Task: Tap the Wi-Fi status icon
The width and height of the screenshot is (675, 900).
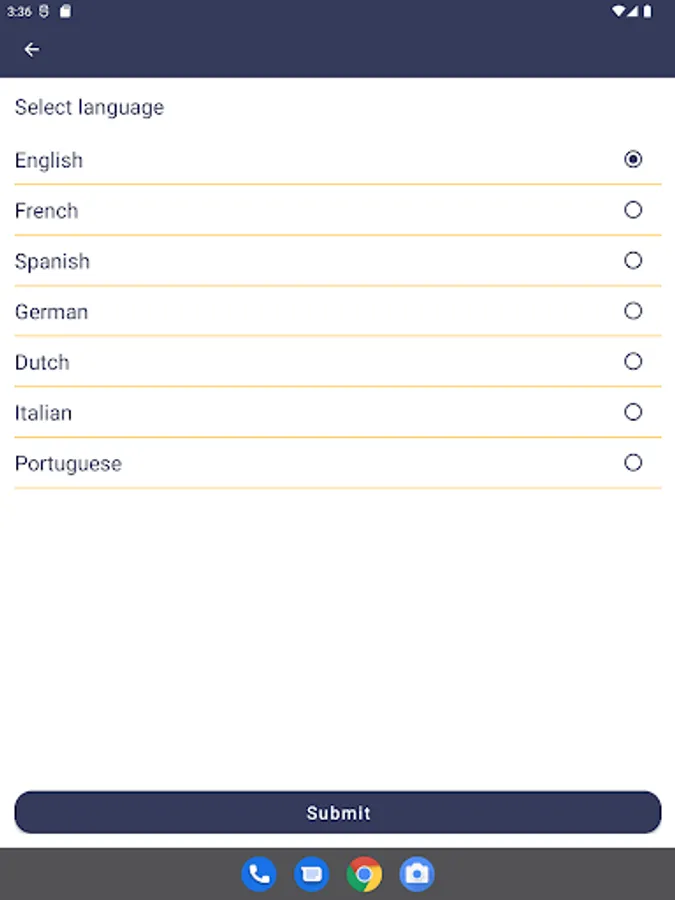Action: [620, 11]
